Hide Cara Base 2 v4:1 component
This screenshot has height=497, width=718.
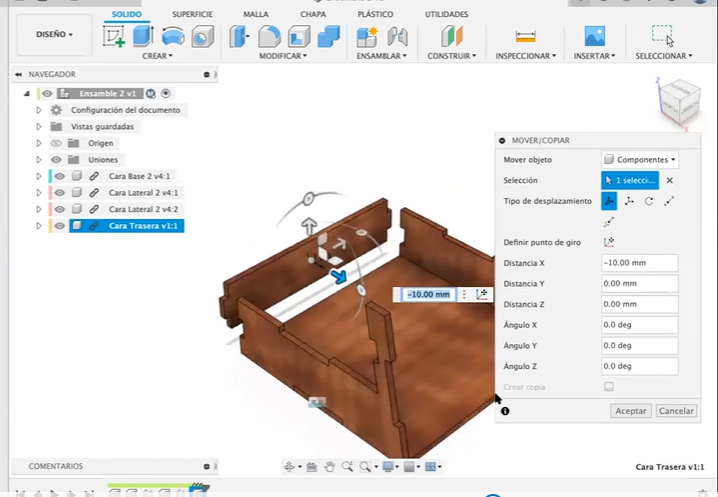[x=60, y=176]
